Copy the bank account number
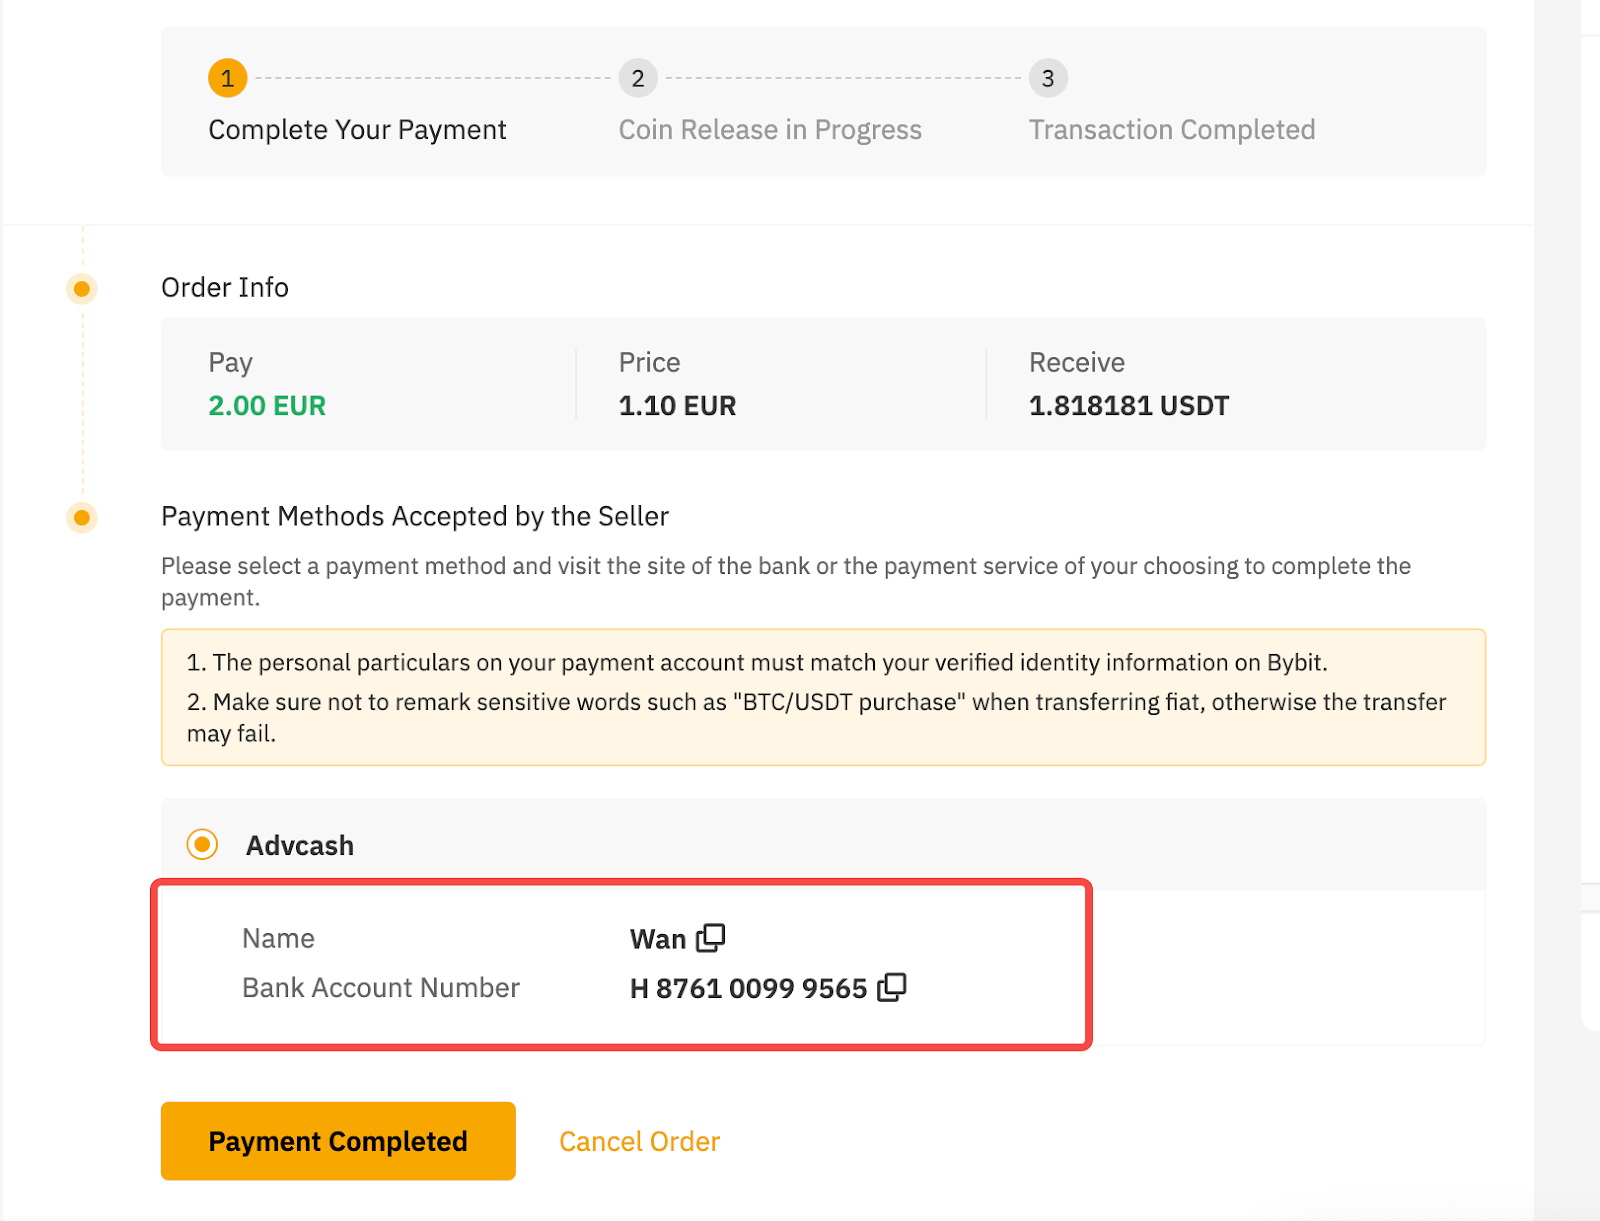 pyautogui.click(x=891, y=988)
